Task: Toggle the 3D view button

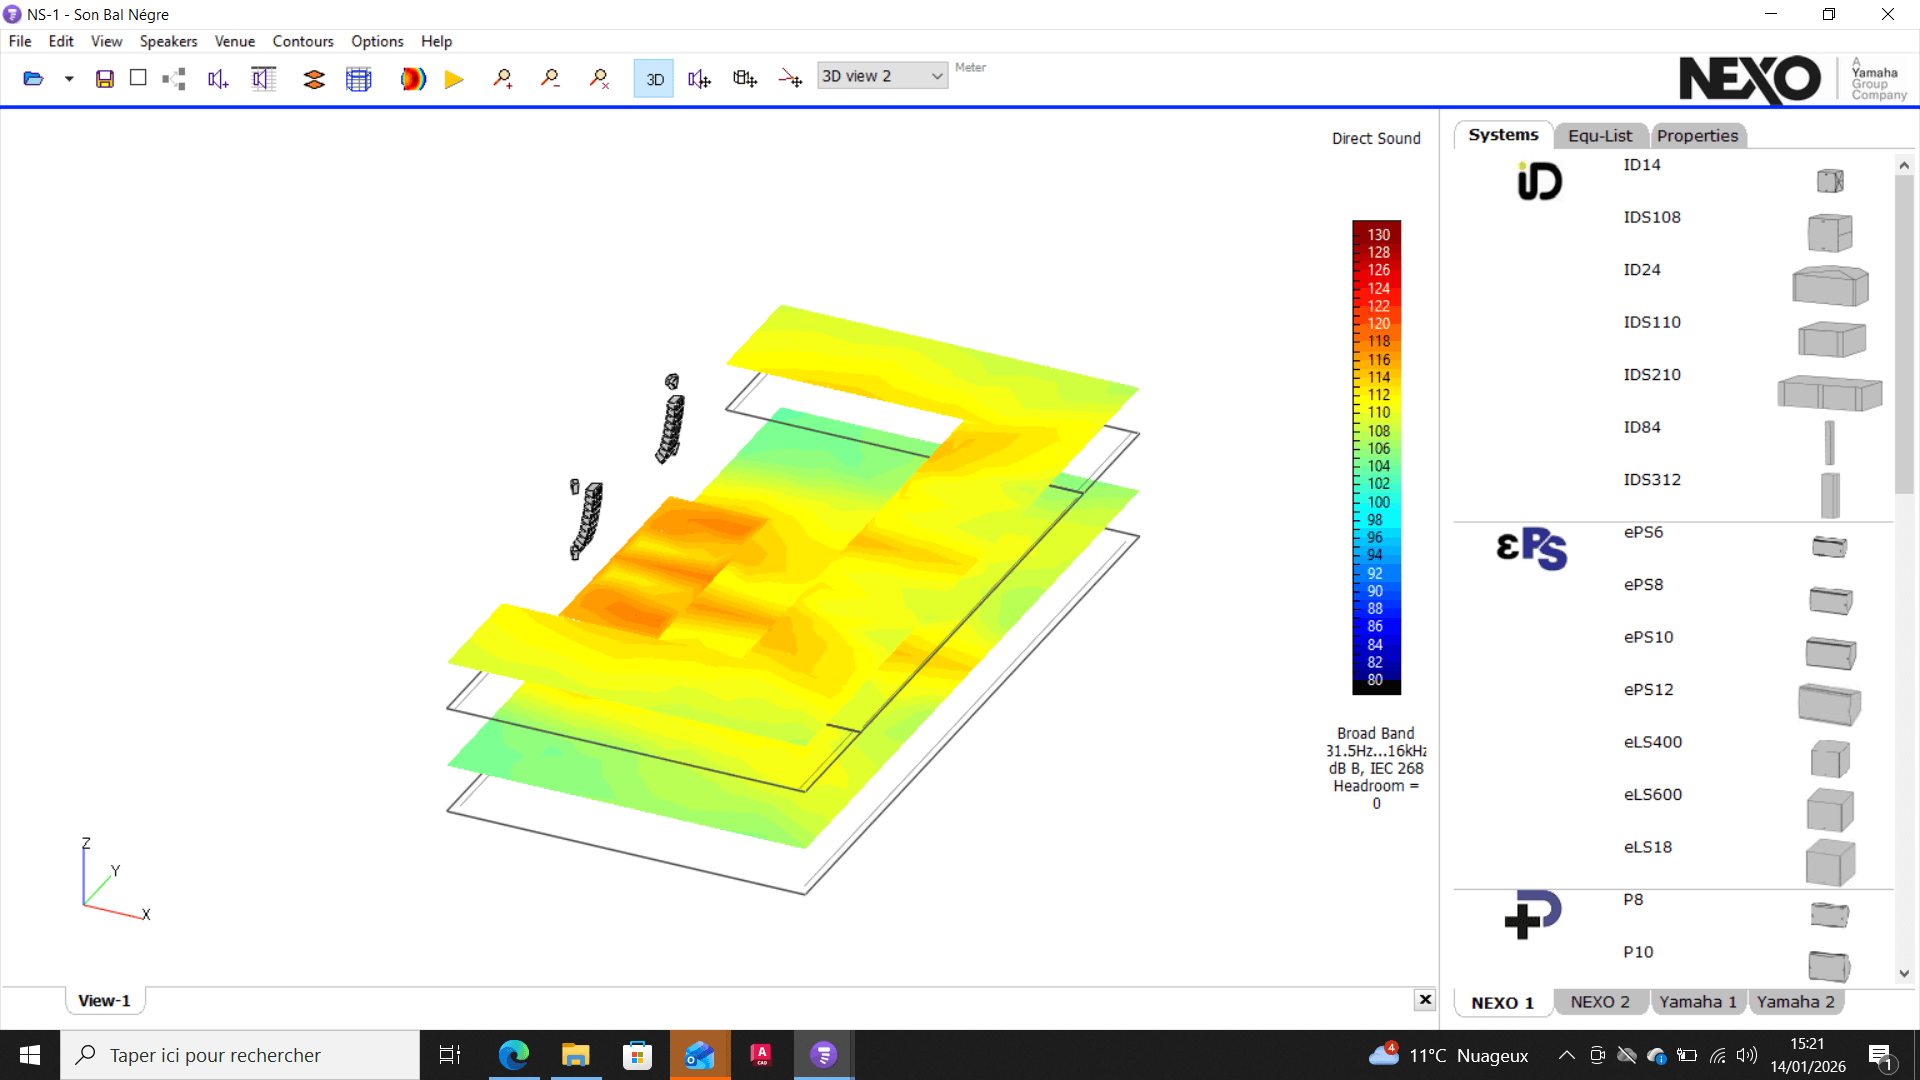Action: 654,79
